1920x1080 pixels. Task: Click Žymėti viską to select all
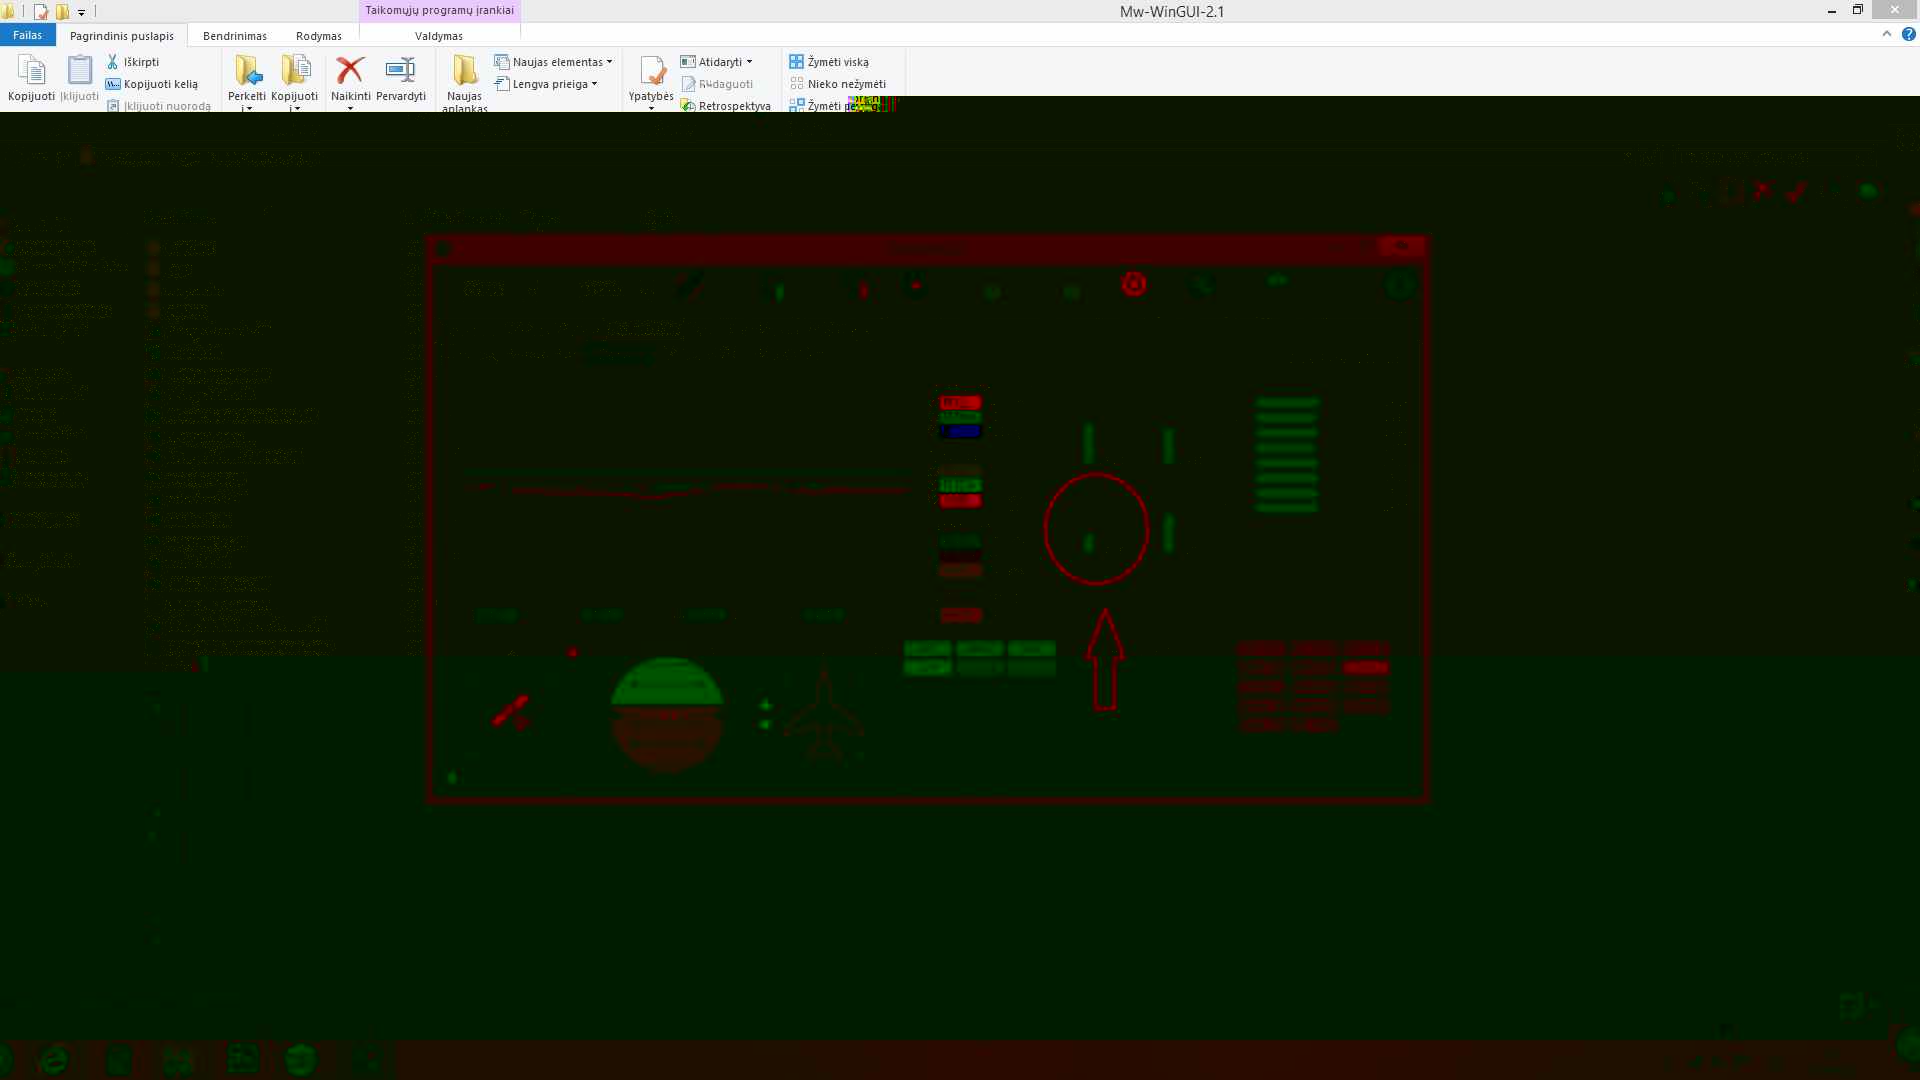(837, 62)
